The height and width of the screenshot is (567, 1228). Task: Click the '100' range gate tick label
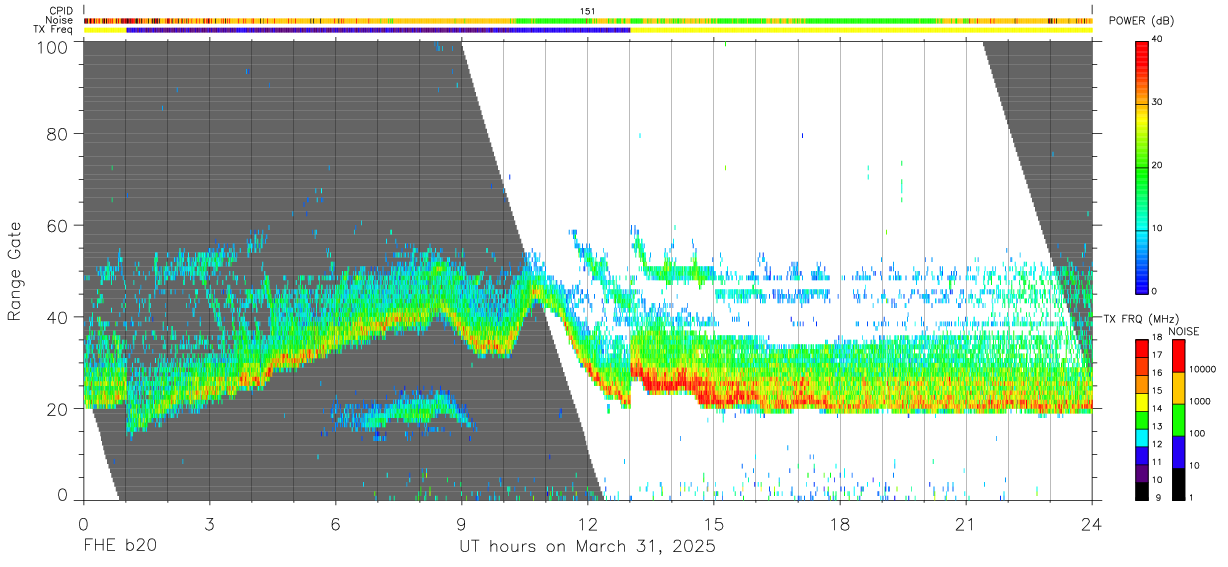click(52, 46)
